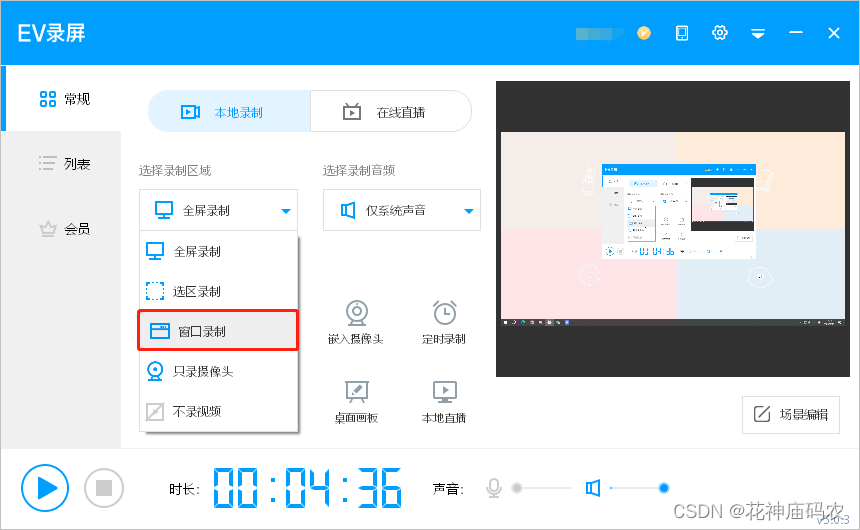Click the blurred username in title bar

[599, 34]
